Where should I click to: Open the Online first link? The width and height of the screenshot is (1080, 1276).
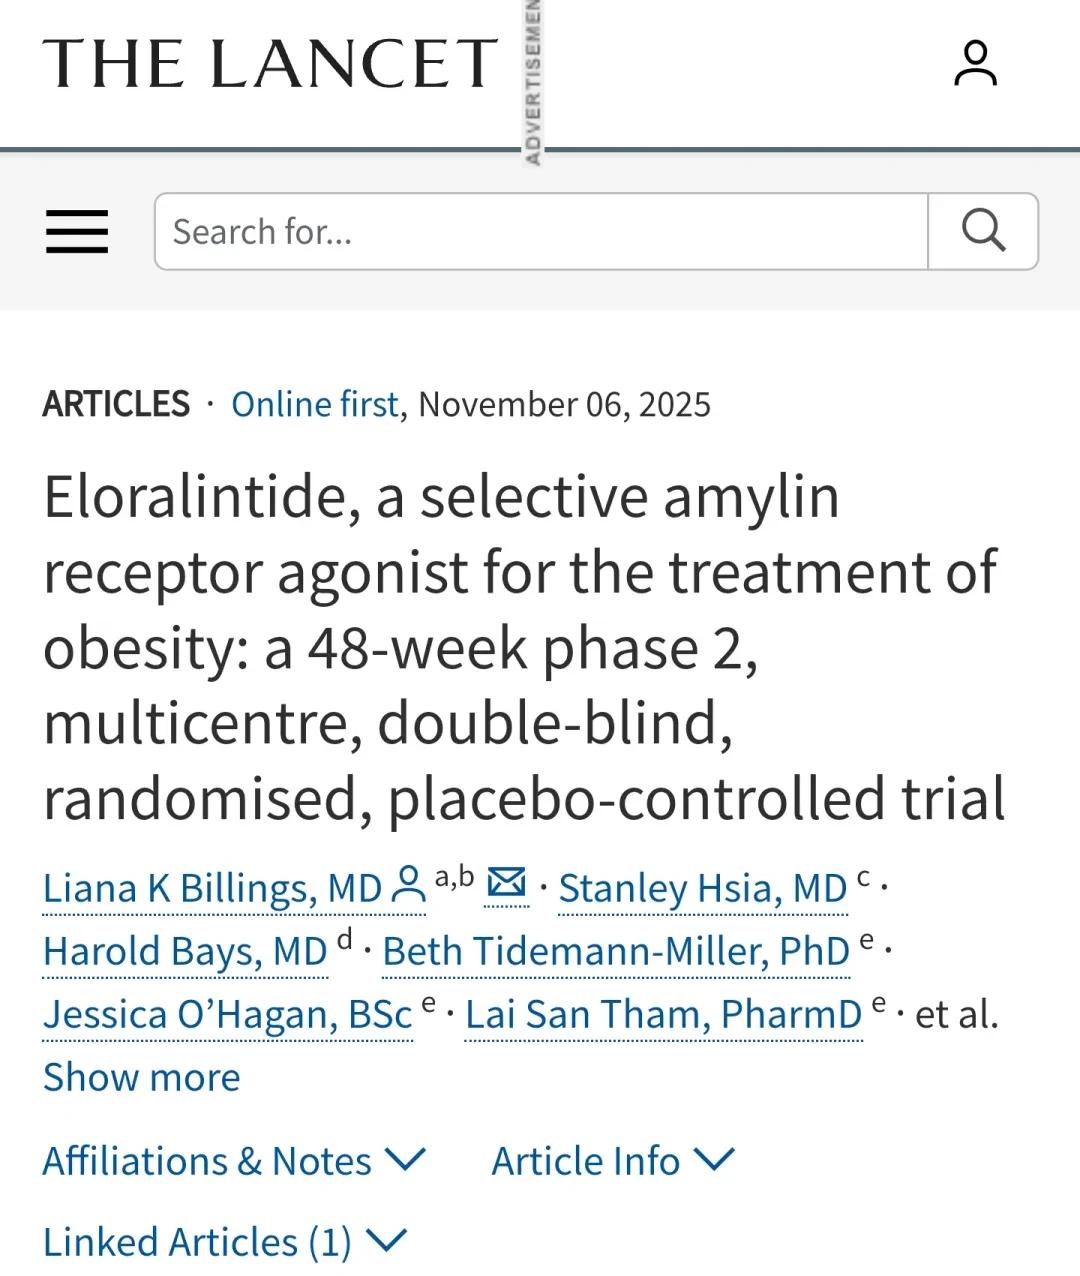pyautogui.click(x=315, y=404)
